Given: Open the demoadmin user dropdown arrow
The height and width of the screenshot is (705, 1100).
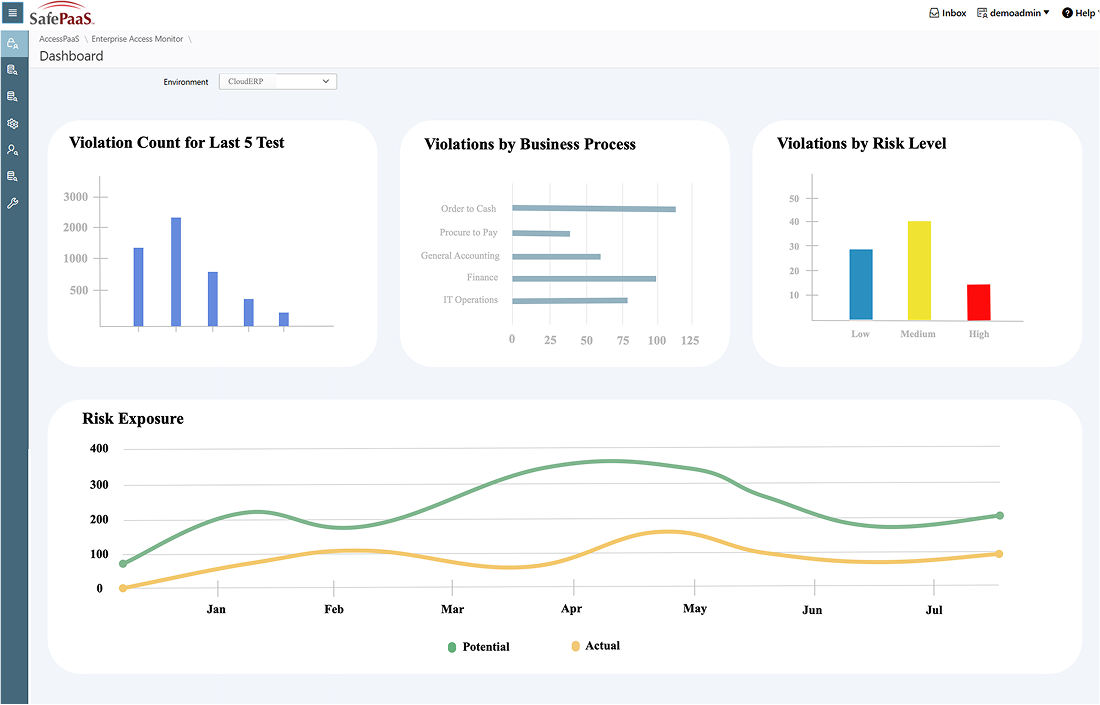Looking at the screenshot, I should point(1046,13).
